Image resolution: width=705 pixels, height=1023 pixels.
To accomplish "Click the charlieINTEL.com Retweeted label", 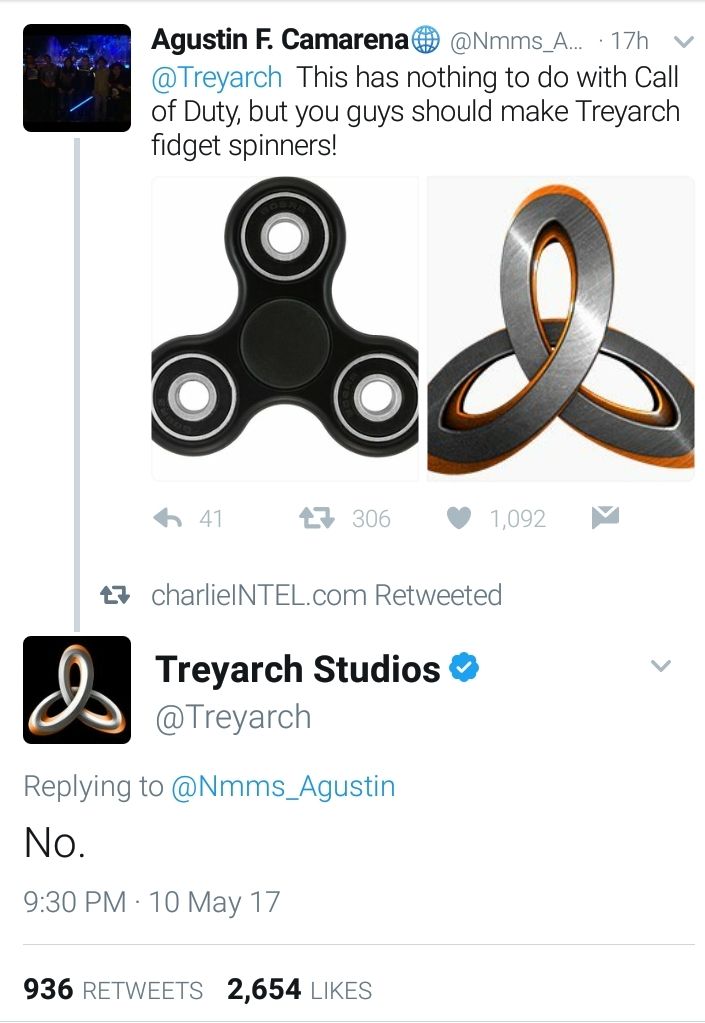I will click(x=326, y=595).
